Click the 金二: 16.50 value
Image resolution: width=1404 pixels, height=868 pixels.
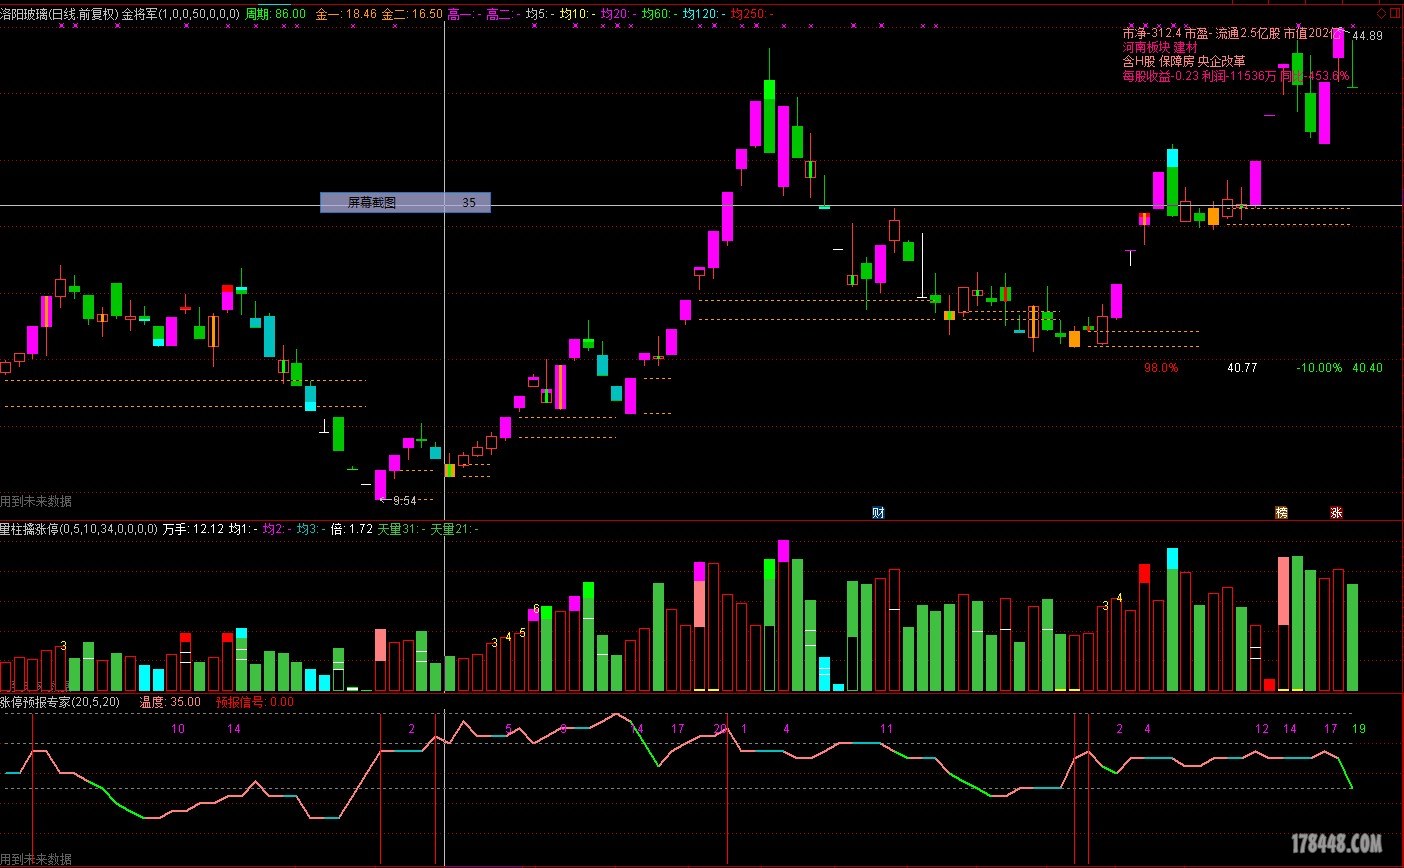pyautogui.click(x=412, y=14)
